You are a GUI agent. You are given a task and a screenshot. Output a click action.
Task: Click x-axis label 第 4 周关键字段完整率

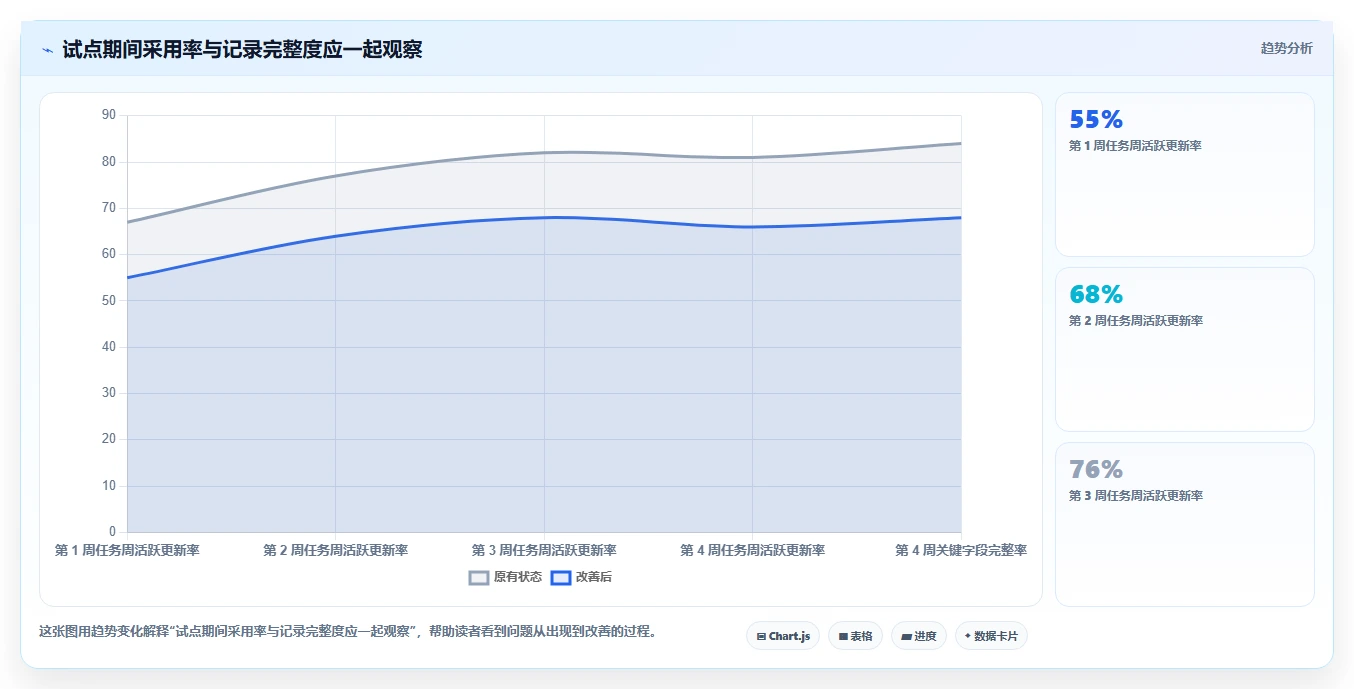pyautogui.click(x=961, y=550)
